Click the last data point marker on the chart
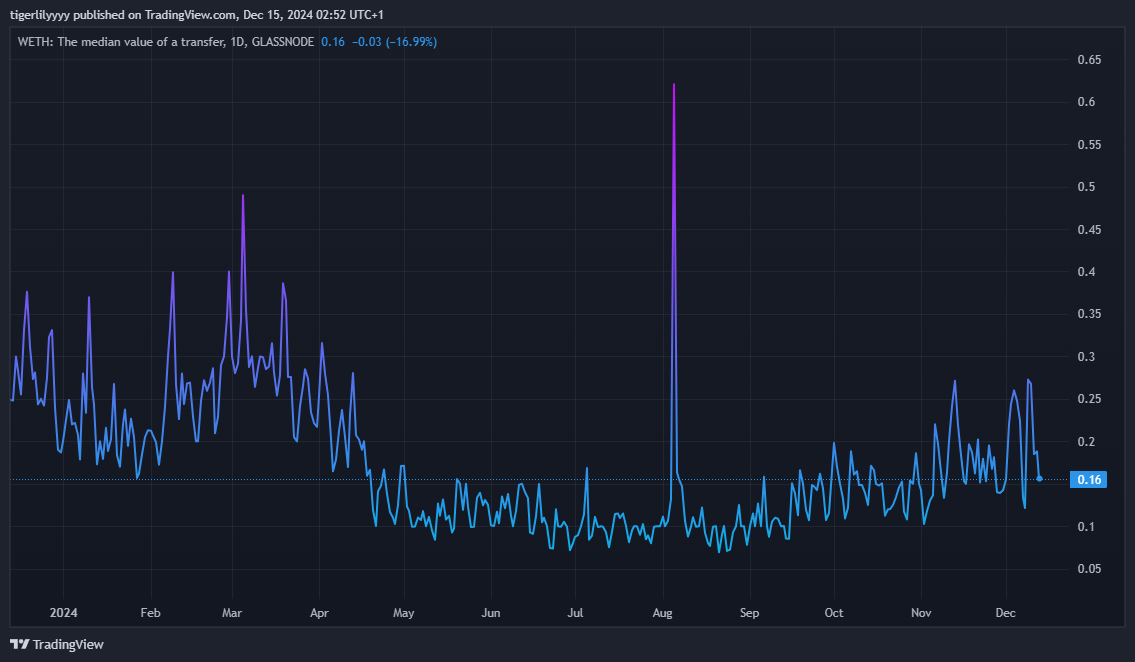This screenshot has width=1135, height=662. [x=1039, y=480]
